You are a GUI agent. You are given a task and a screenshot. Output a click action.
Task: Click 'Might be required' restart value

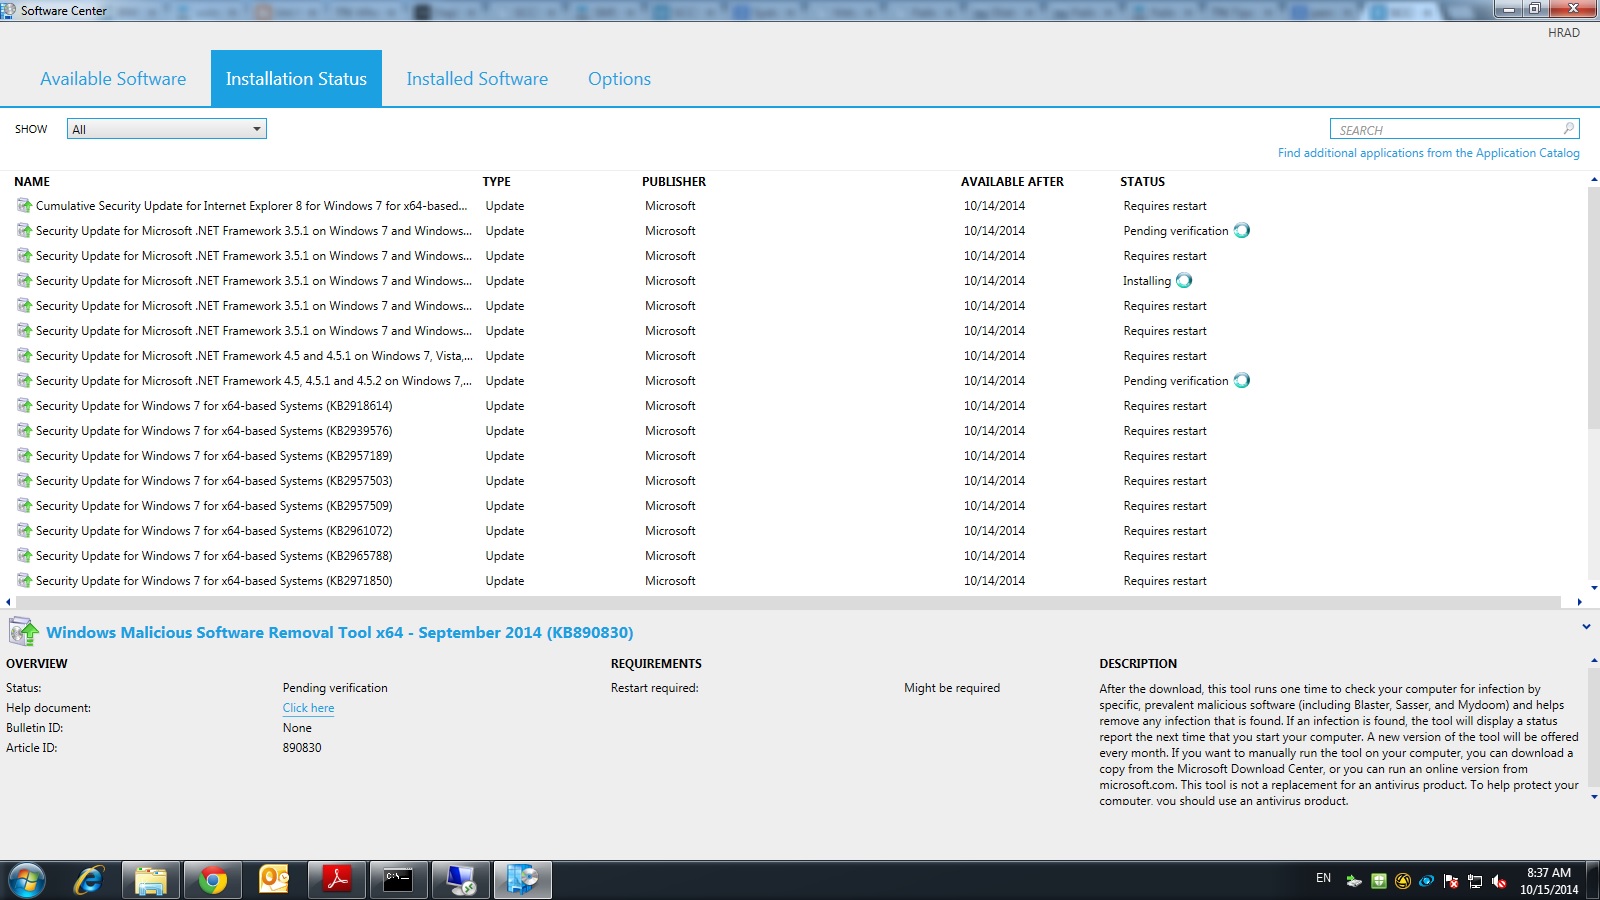(x=952, y=688)
